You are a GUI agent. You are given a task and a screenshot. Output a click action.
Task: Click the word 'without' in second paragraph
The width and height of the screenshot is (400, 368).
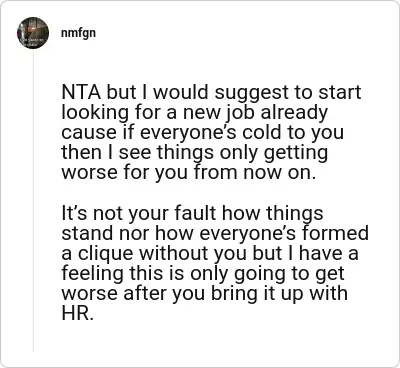174,253
